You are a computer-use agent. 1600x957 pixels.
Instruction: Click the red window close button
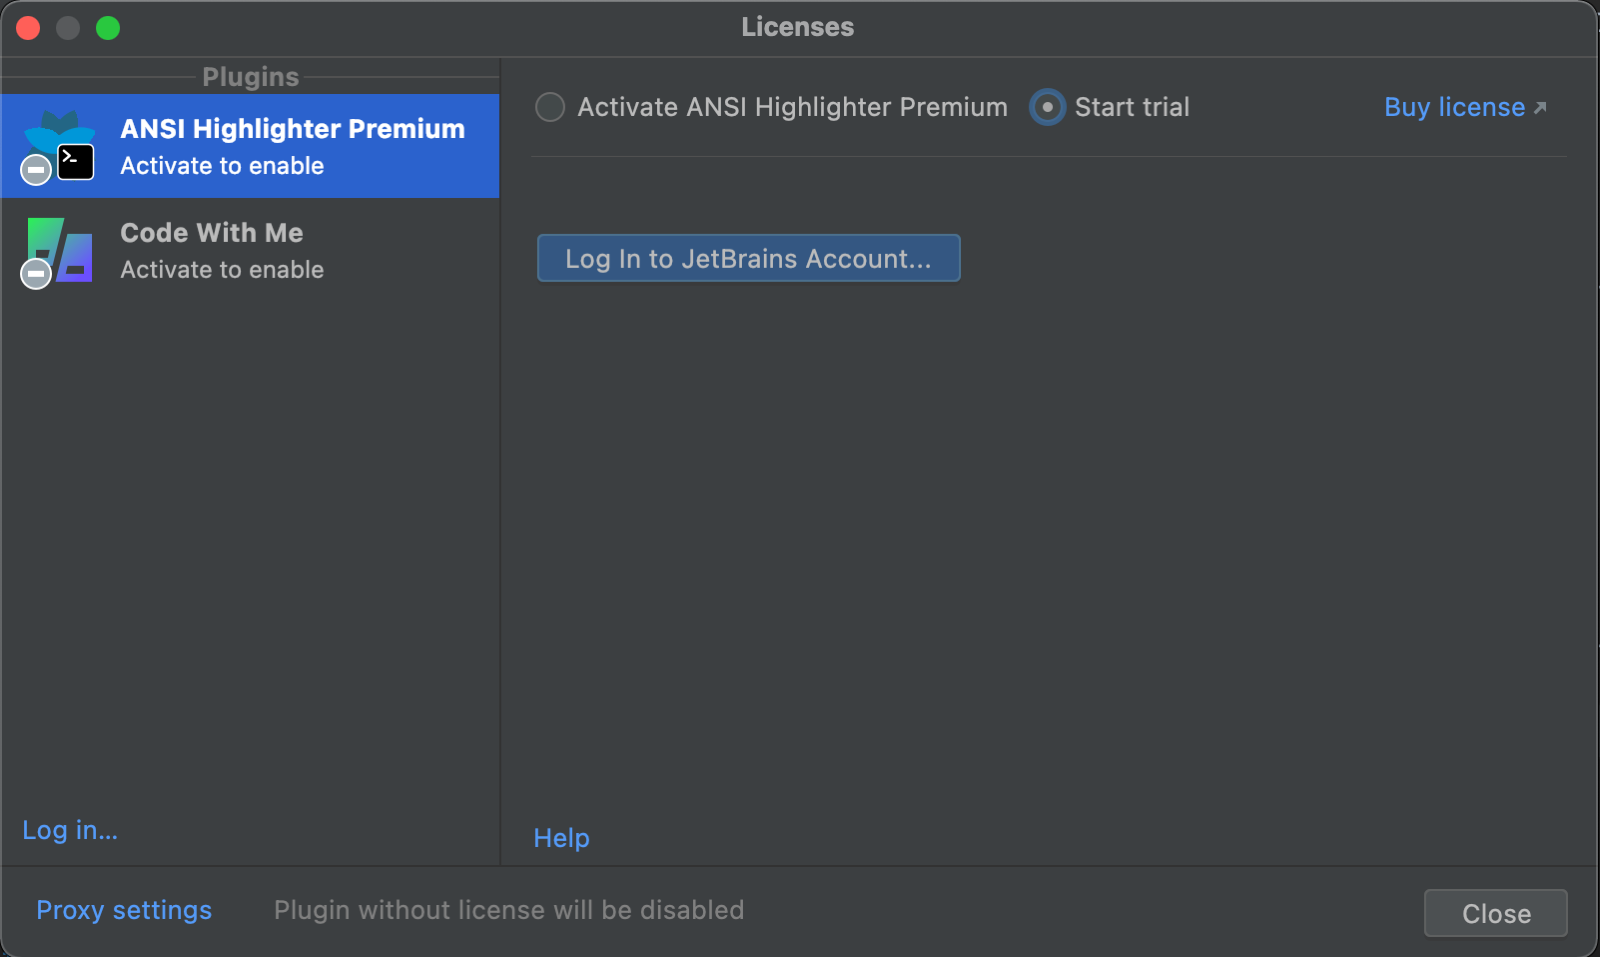(x=28, y=28)
